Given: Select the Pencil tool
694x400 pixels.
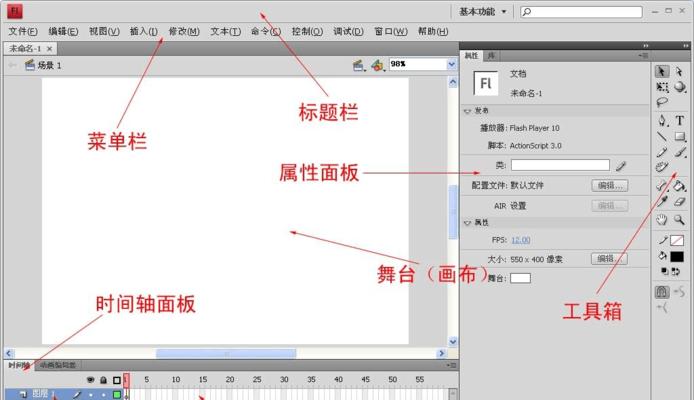Looking at the screenshot, I should [x=662, y=152].
